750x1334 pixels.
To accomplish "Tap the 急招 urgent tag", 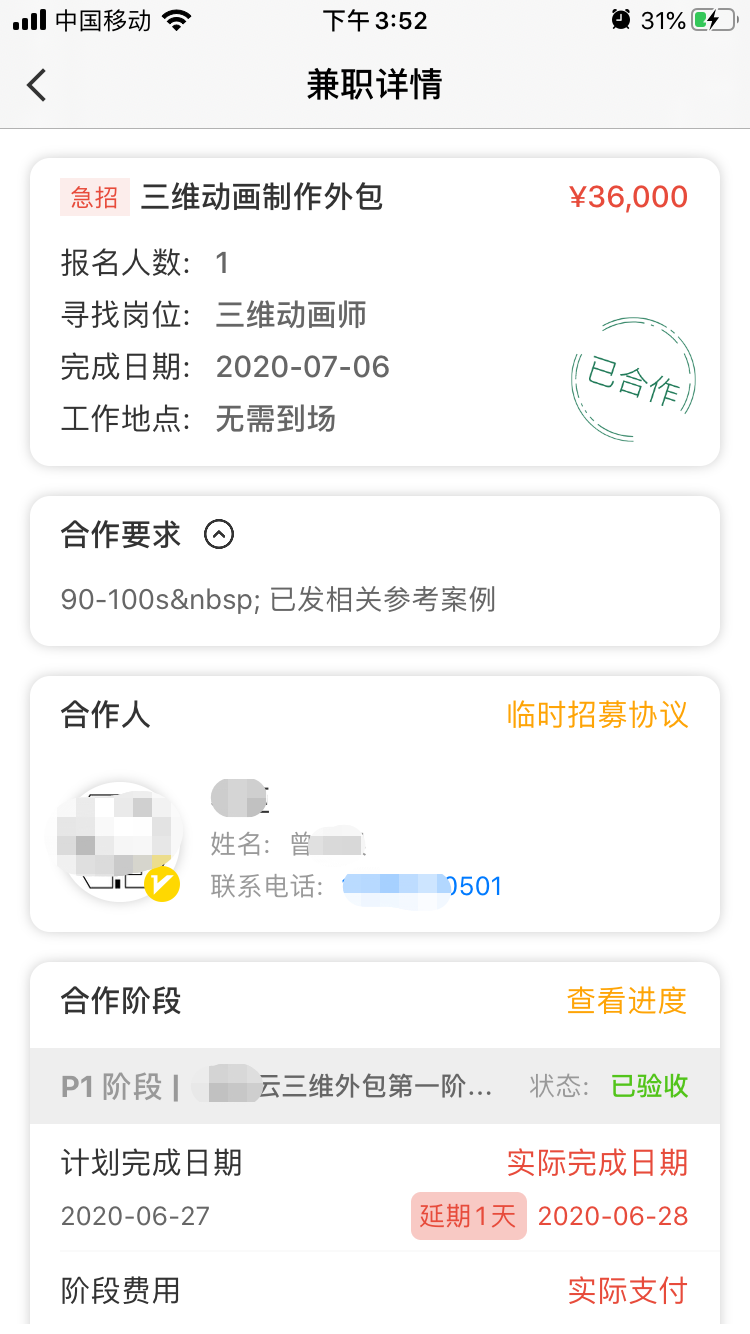I will click(x=95, y=197).
